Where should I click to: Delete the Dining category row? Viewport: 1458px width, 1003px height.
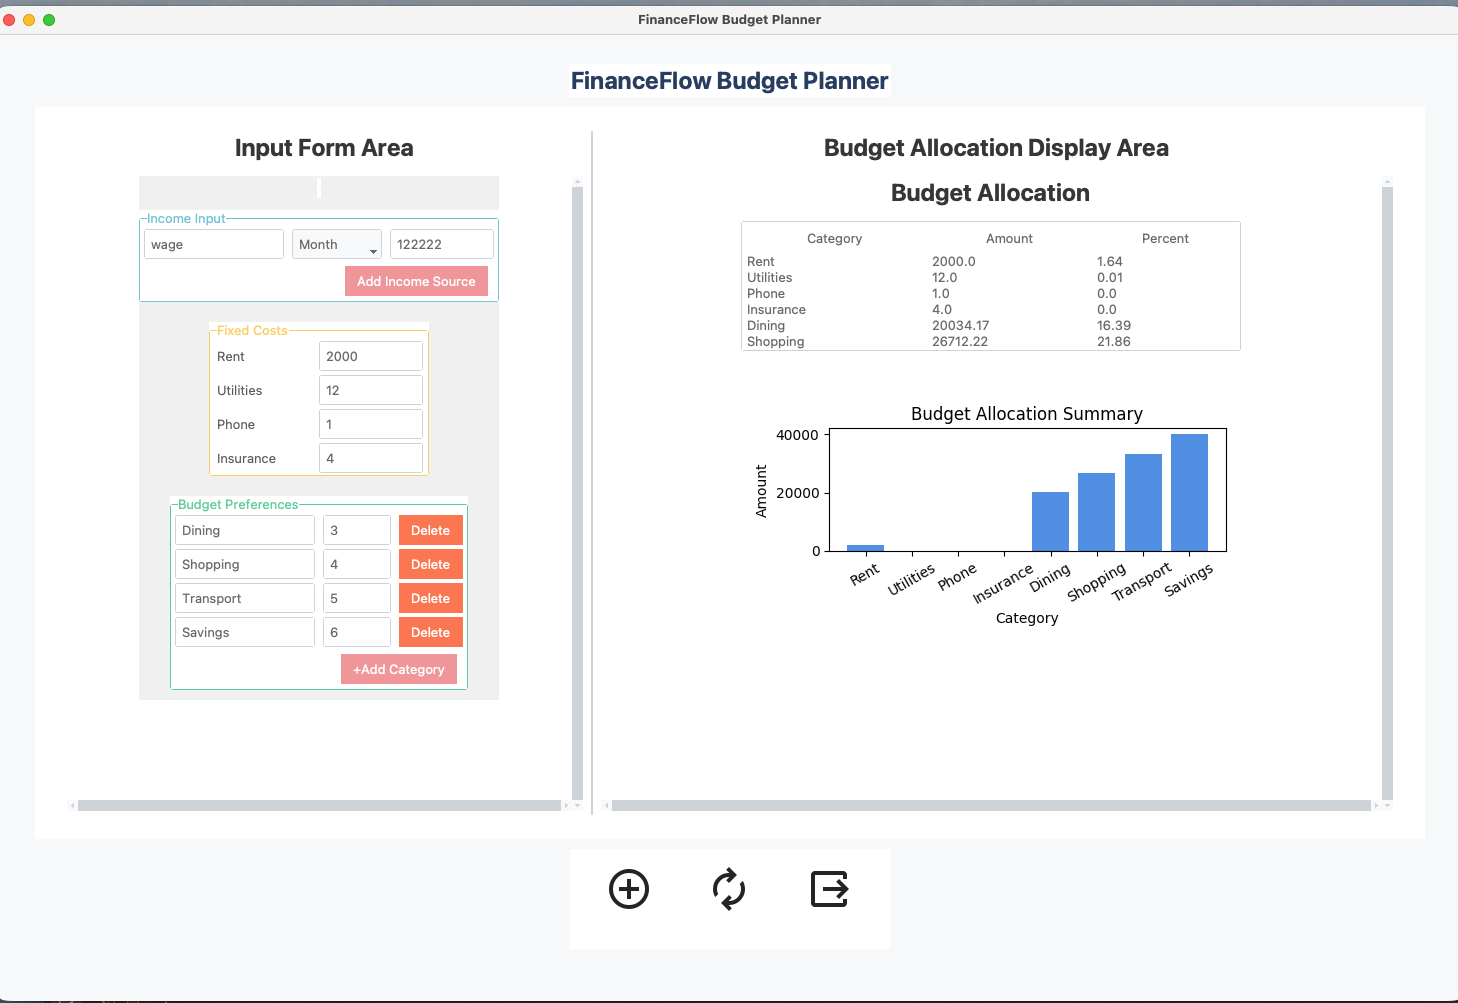point(431,530)
